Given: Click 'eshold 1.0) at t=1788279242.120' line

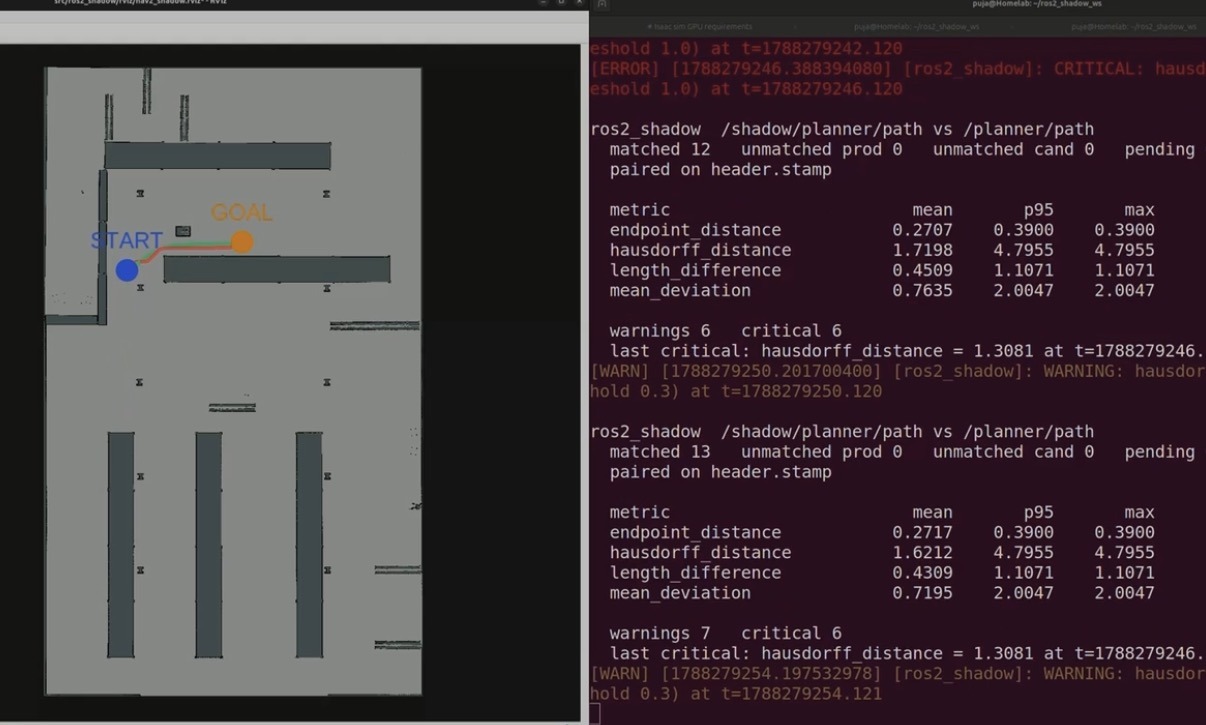Looking at the screenshot, I should click(x=746, y=48).
